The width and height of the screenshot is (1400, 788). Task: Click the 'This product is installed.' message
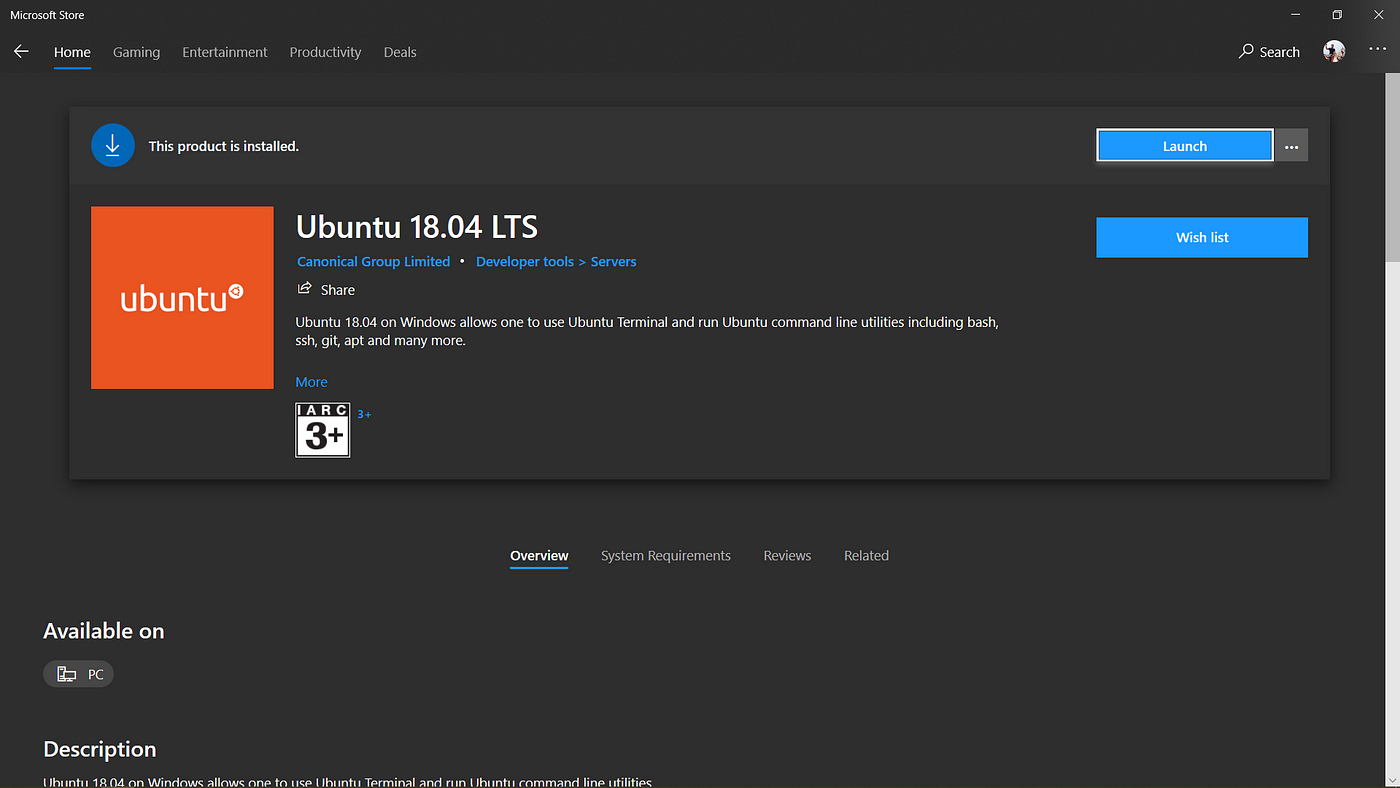pyautogui.click(x=224, y=146)
